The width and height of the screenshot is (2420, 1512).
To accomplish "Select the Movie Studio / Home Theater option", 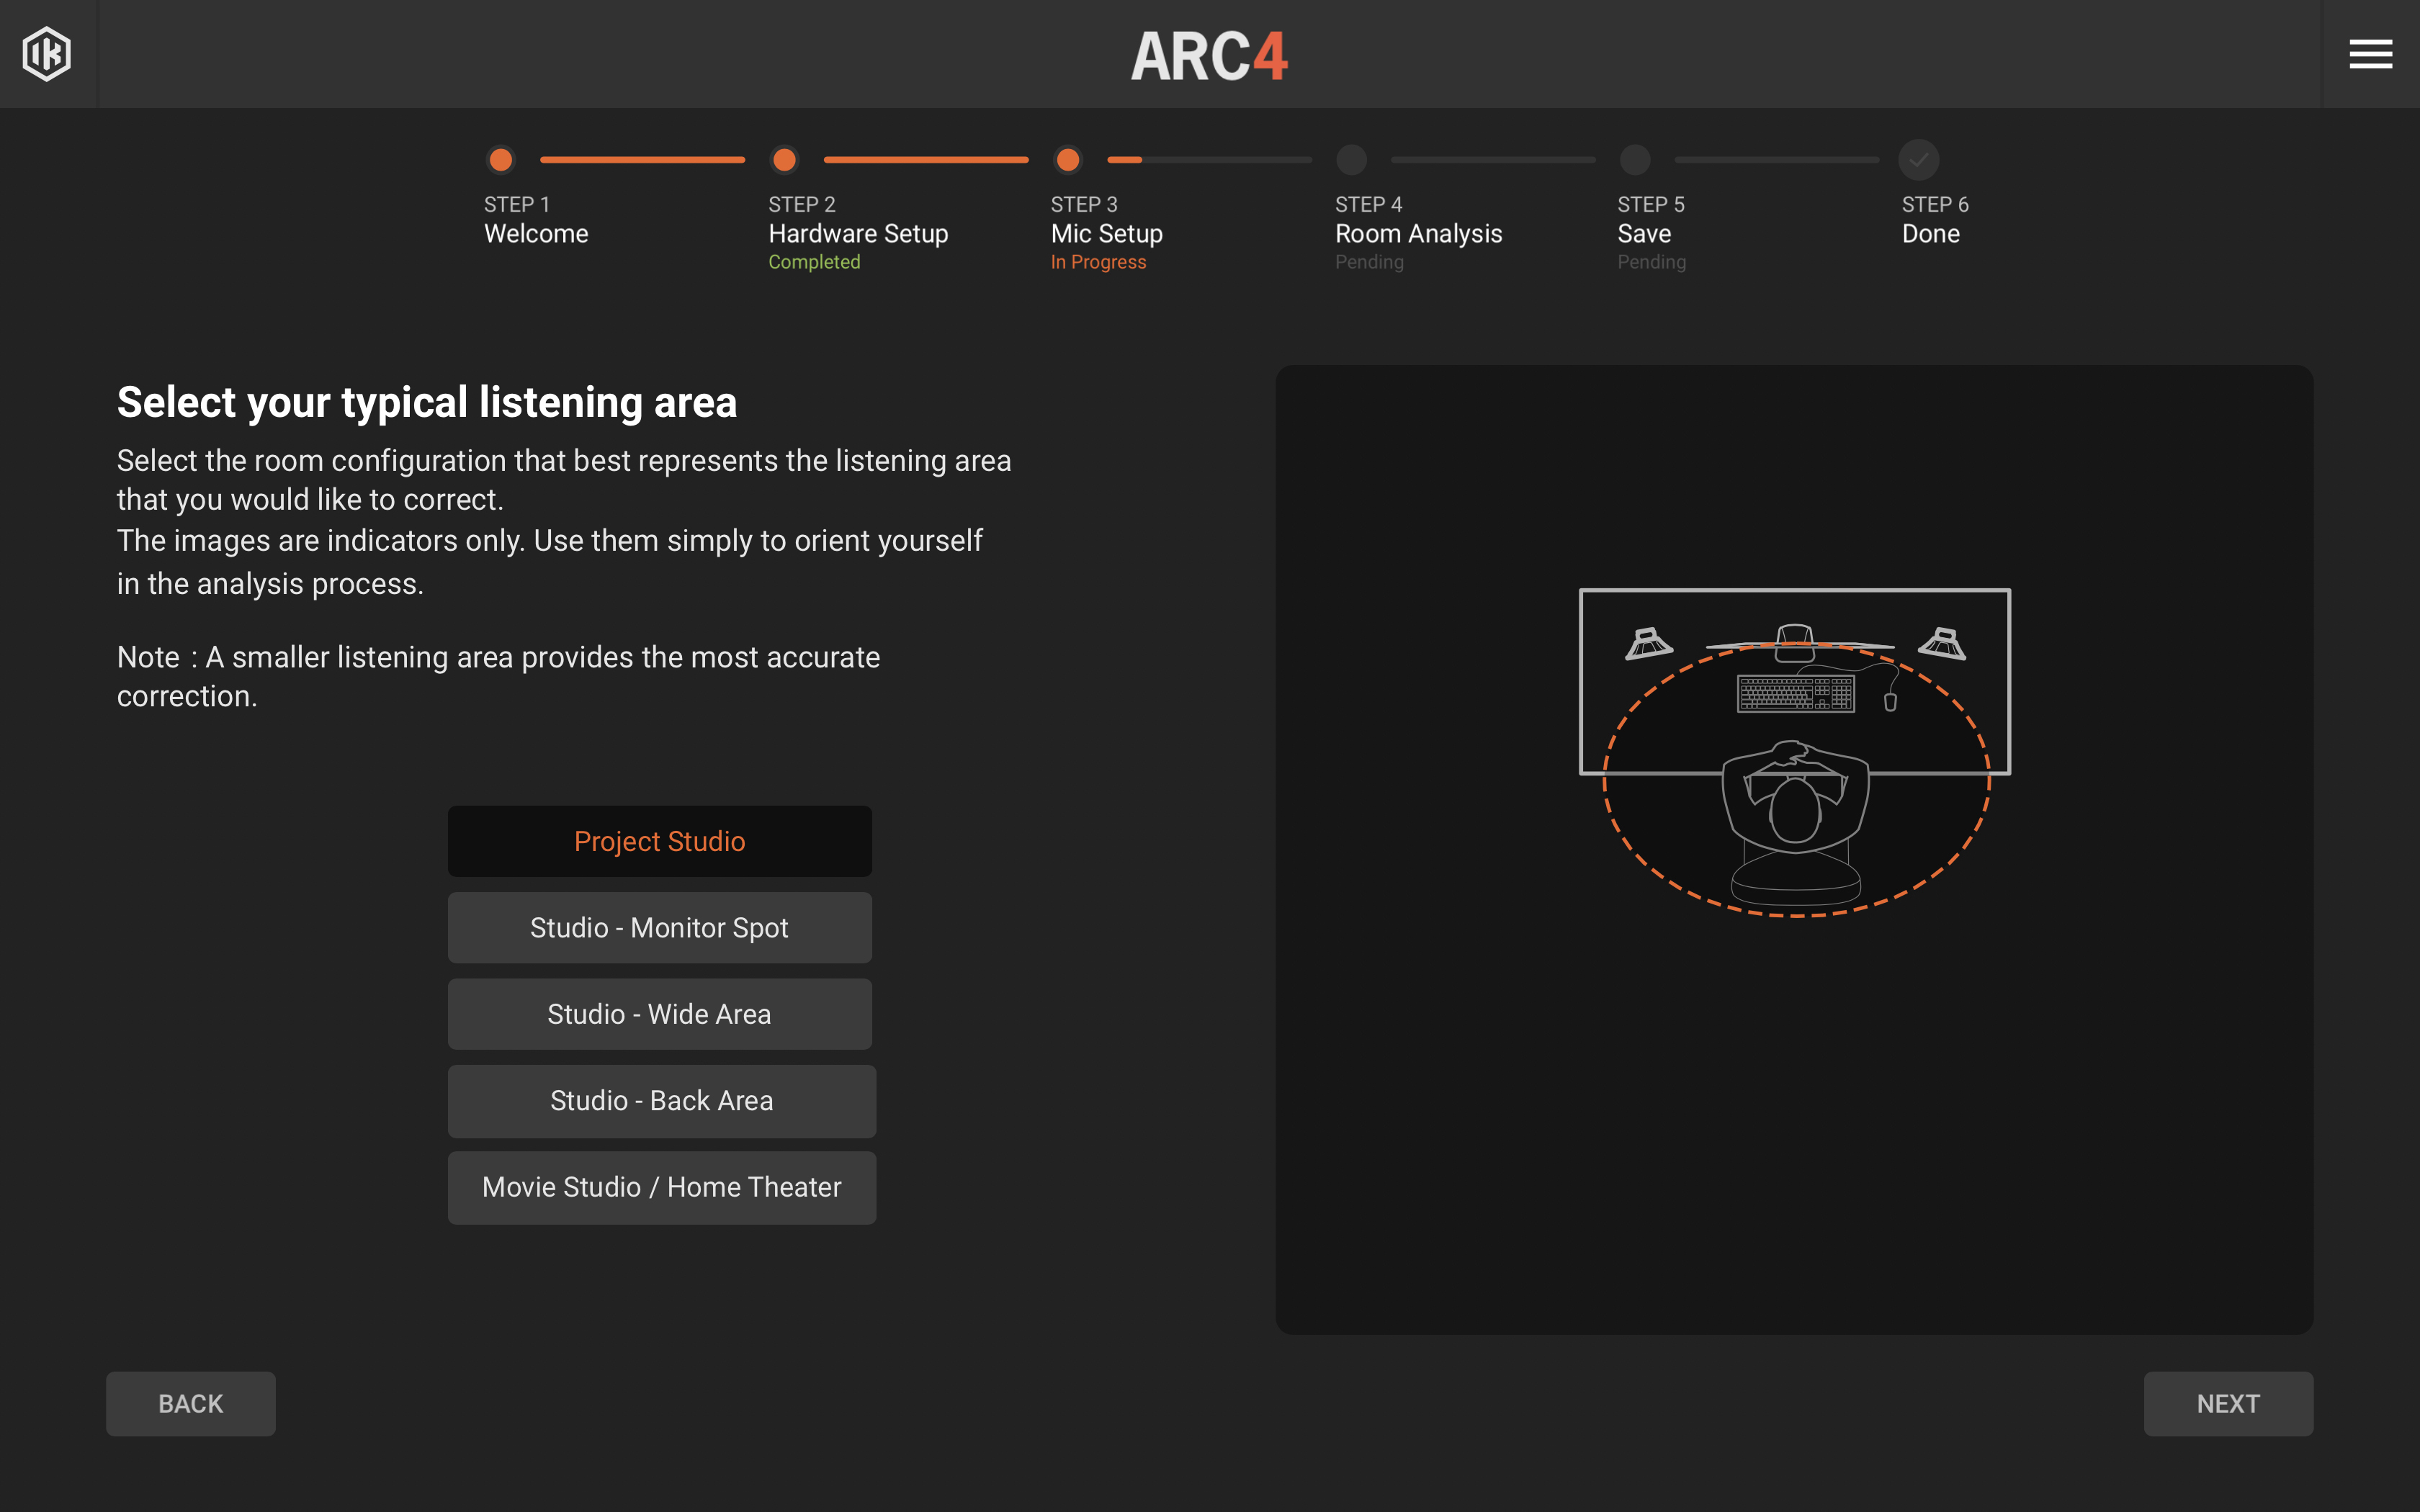I will coord(660,1187).
